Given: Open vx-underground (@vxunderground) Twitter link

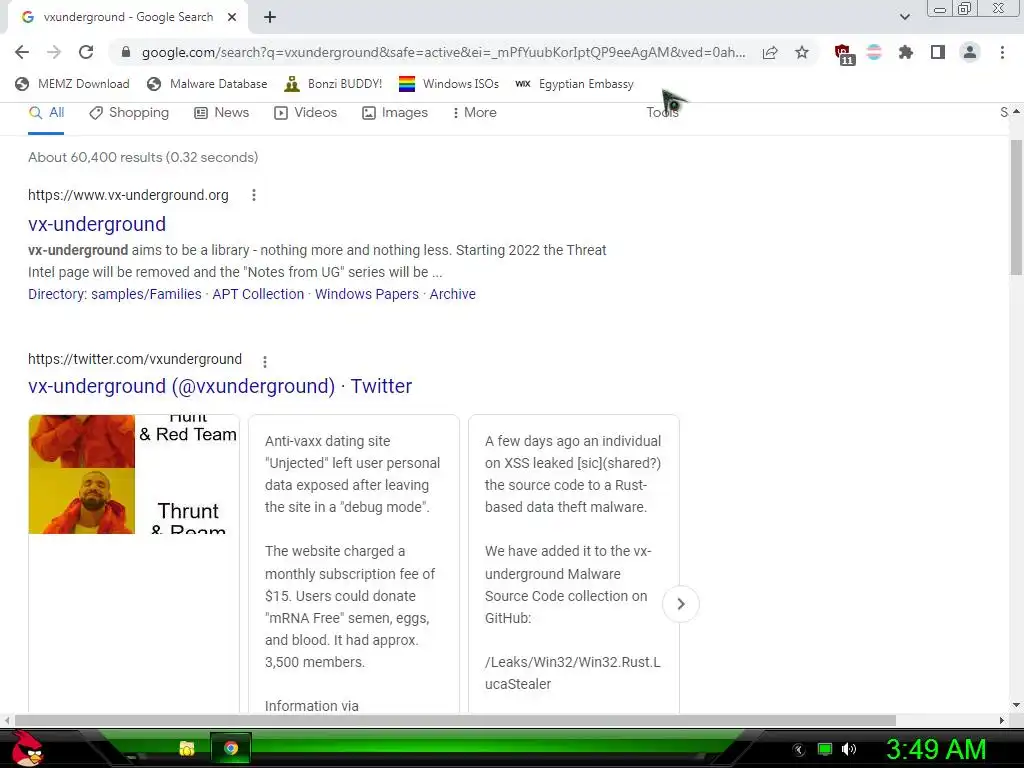Looking at the screenshot, I should pyautogui.click(x=219, y=386).
